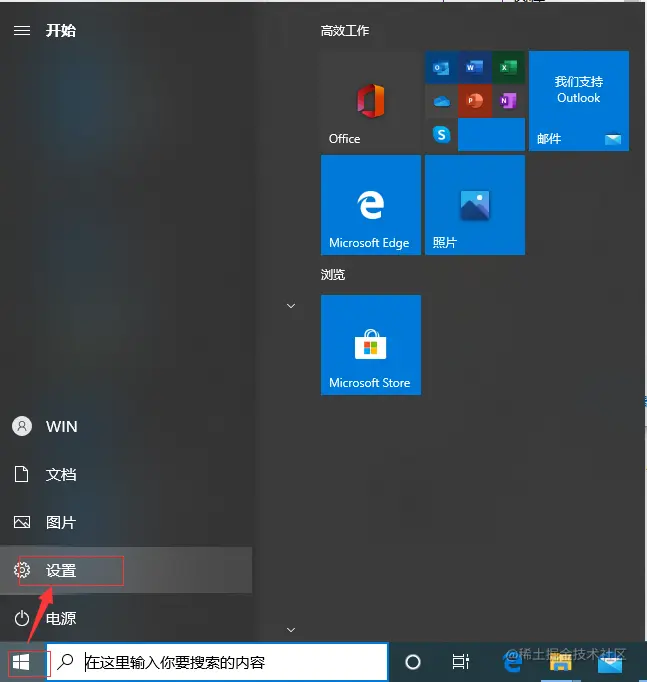This screenshot has height=682, width=647.
Task: Open the 照片 photos tile
Action: (475, 205)
